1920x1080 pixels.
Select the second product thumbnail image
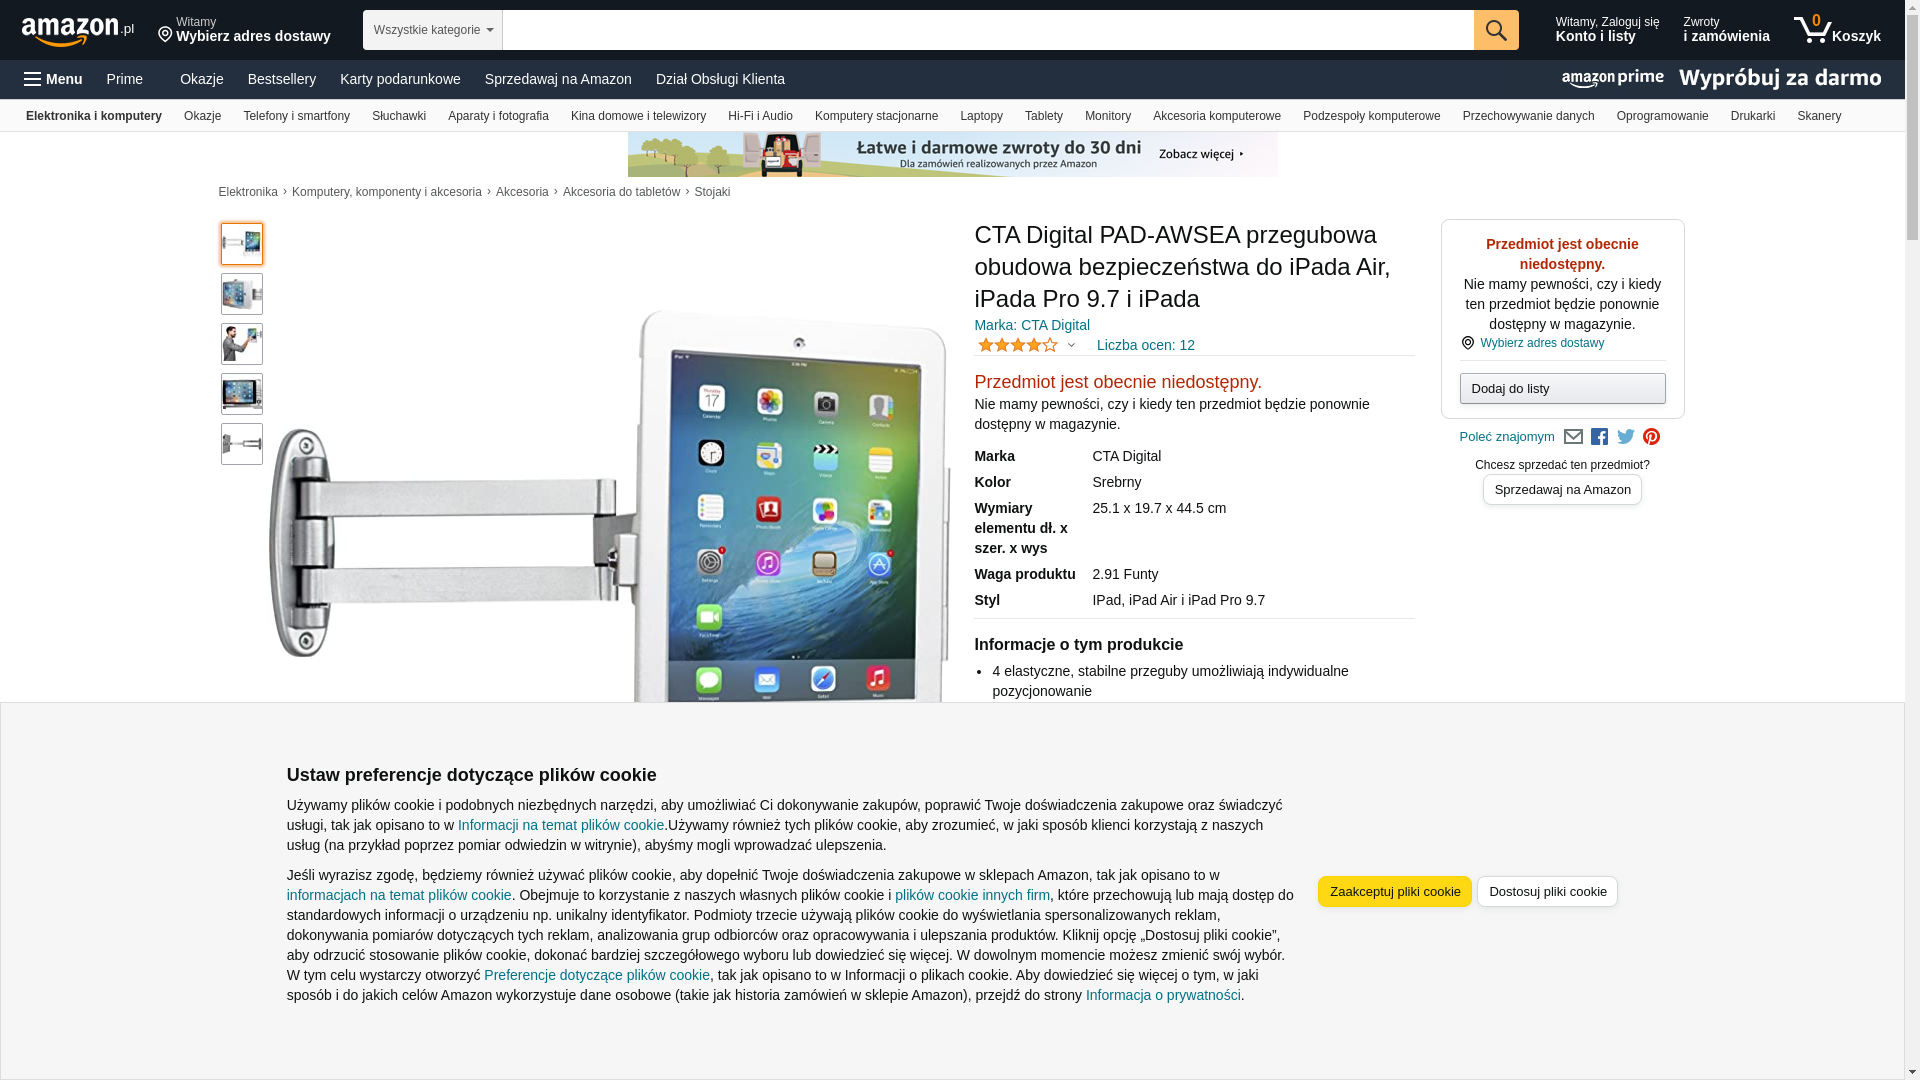[242, 294]
